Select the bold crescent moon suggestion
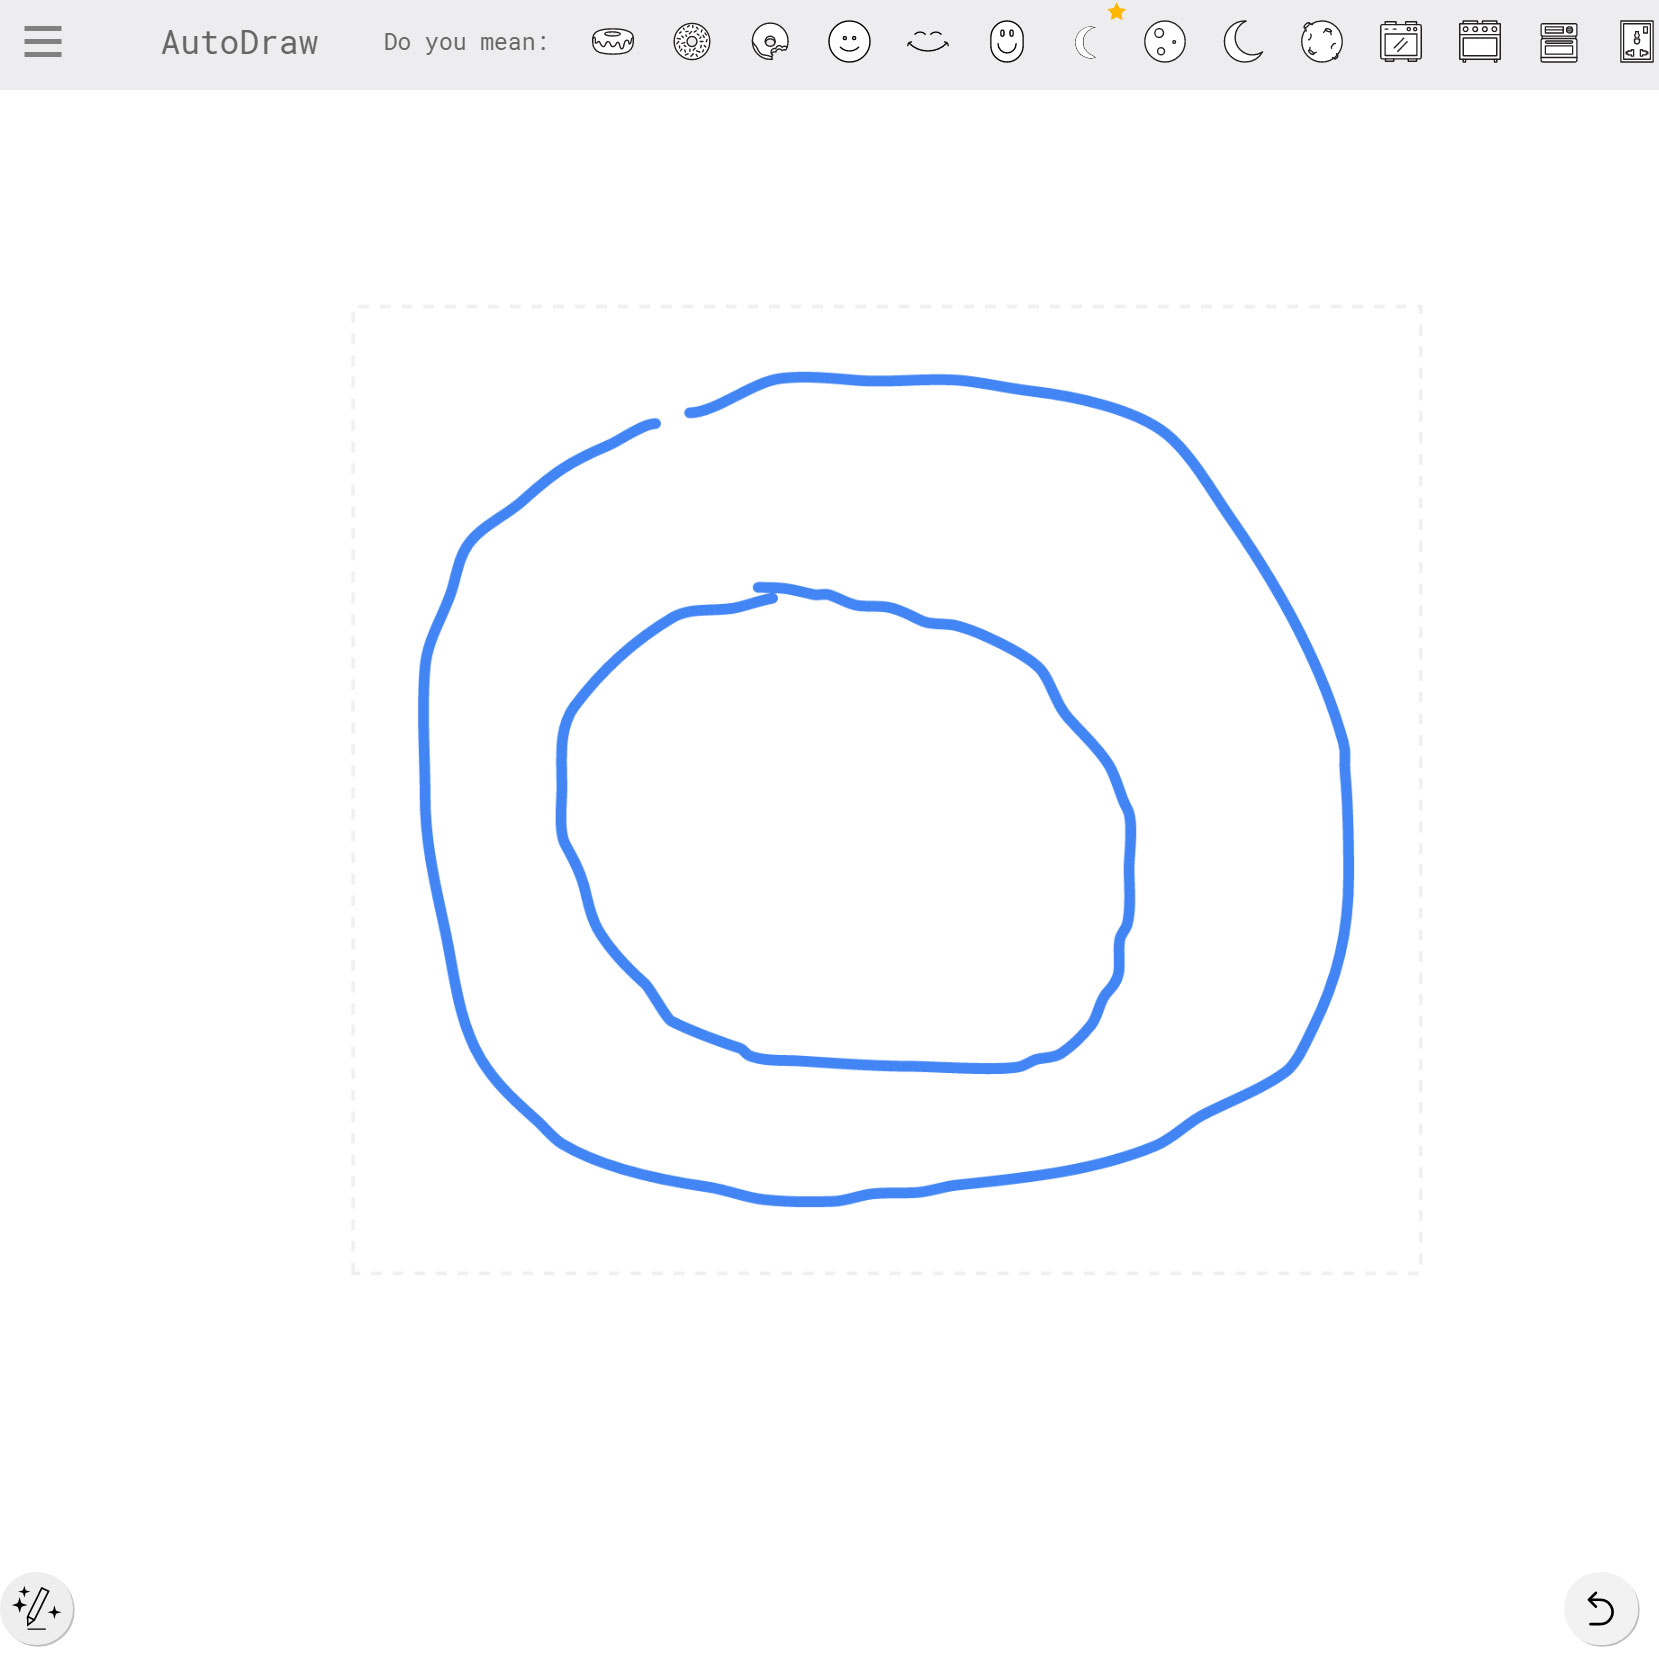 [x=1243, y=42]
